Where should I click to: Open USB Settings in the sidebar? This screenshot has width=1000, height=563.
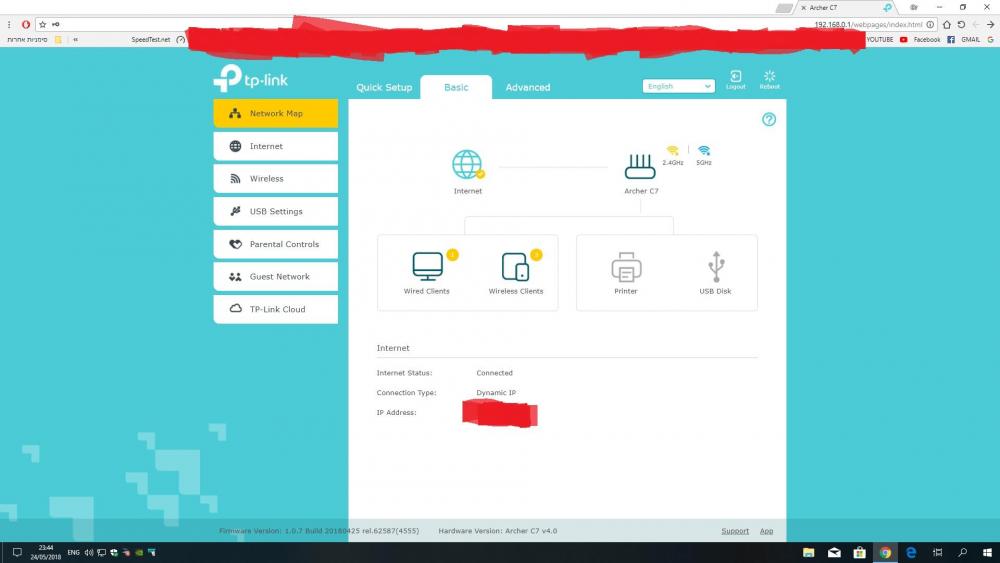[x=276, y=211]
